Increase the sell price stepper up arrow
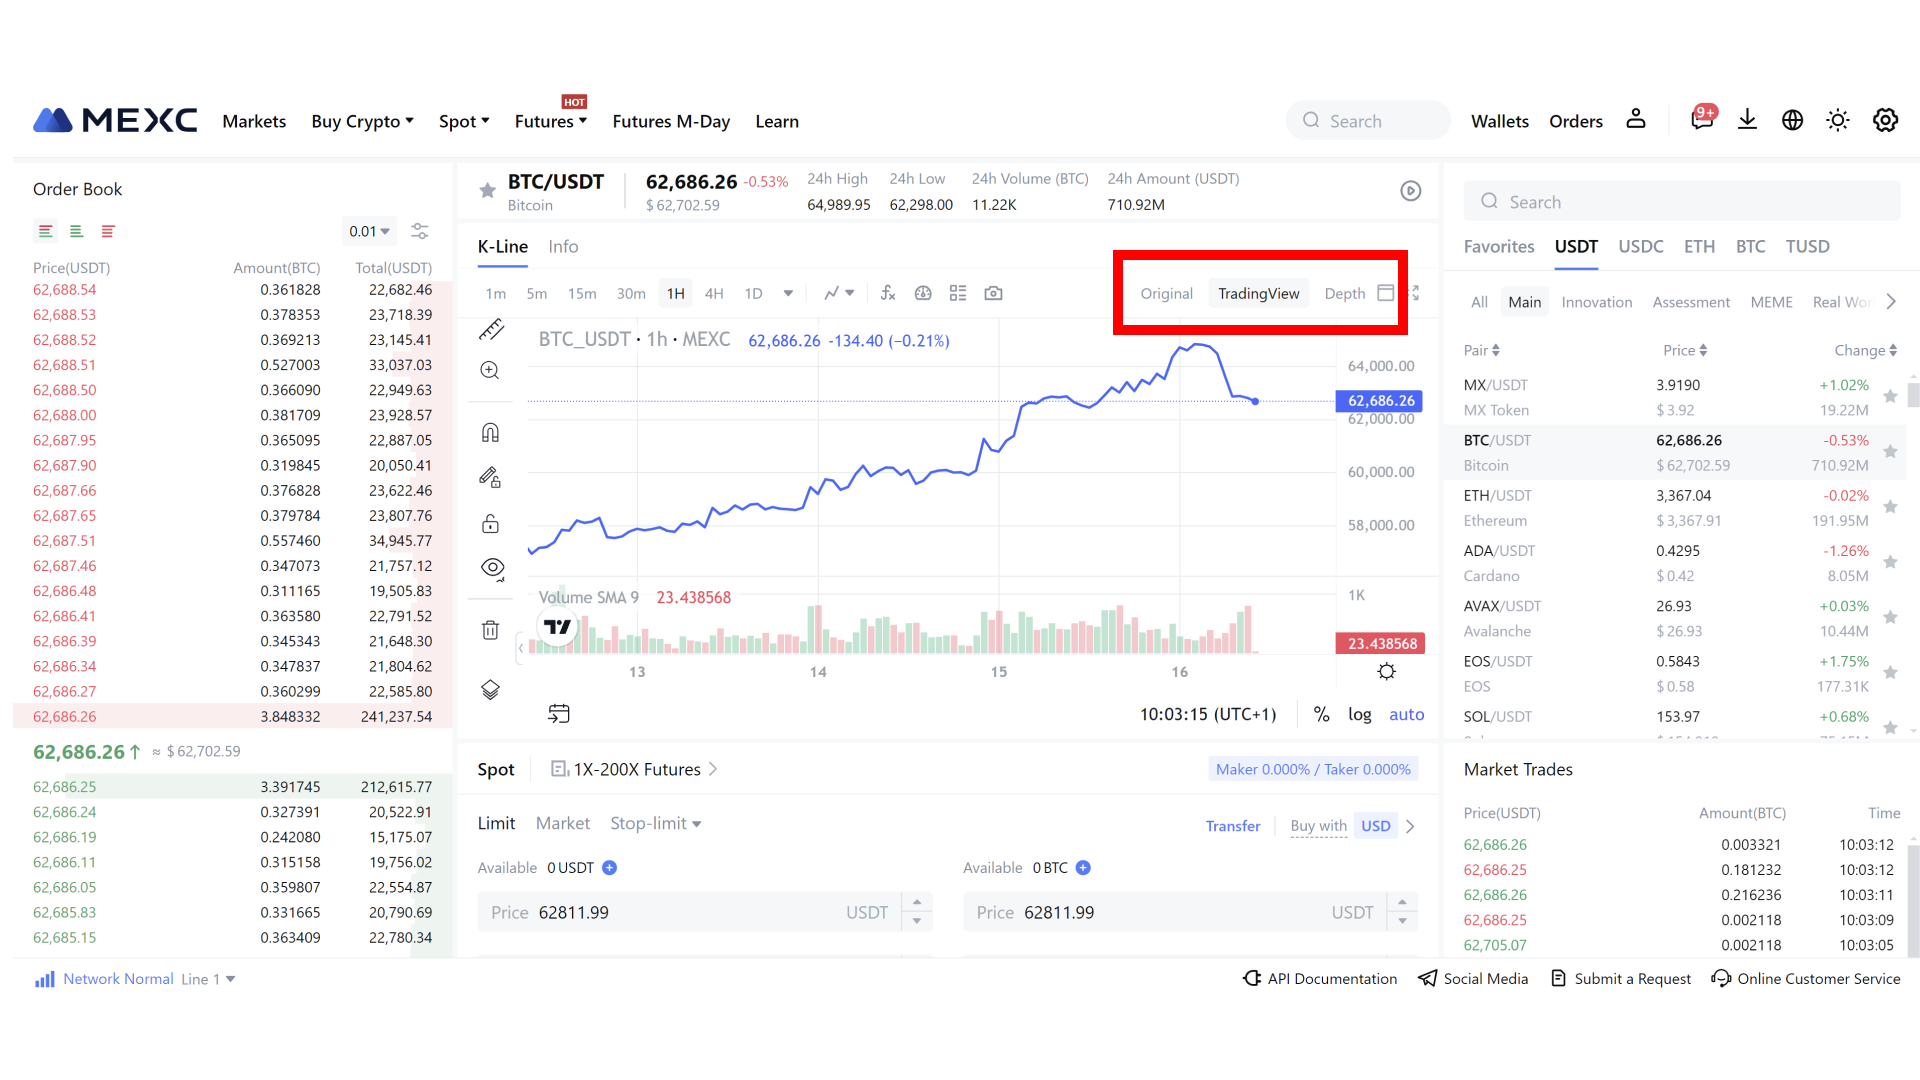This screenshot has height=1080, width=1920. [x=1402, y=902]
